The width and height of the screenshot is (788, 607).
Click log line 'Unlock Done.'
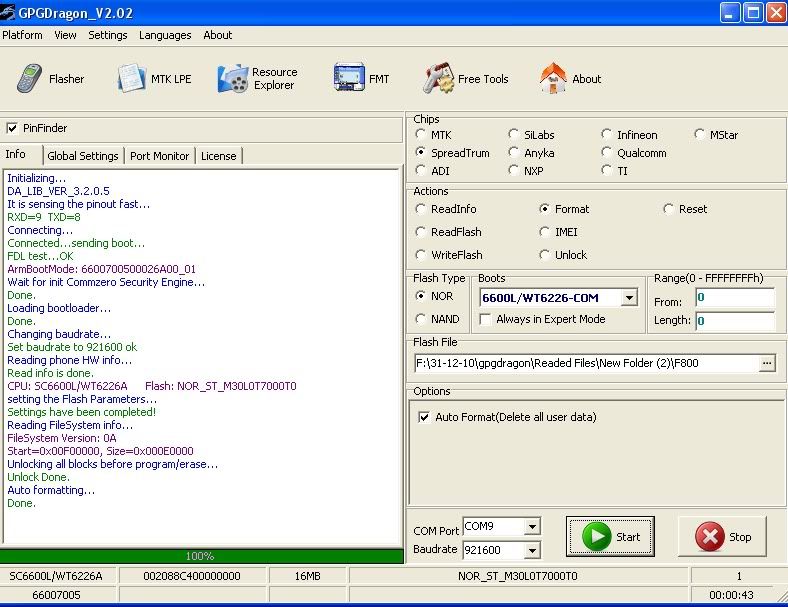click(38, 477)
